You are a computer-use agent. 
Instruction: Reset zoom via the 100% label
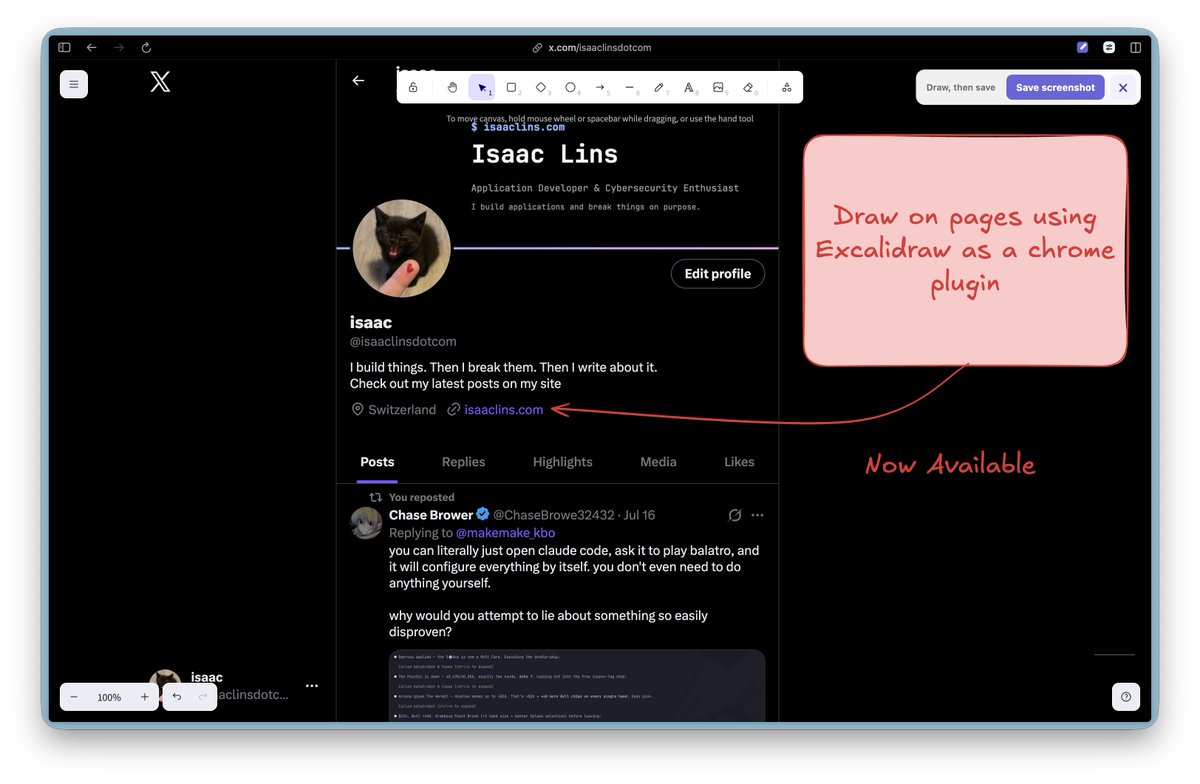tap(109, 697)
